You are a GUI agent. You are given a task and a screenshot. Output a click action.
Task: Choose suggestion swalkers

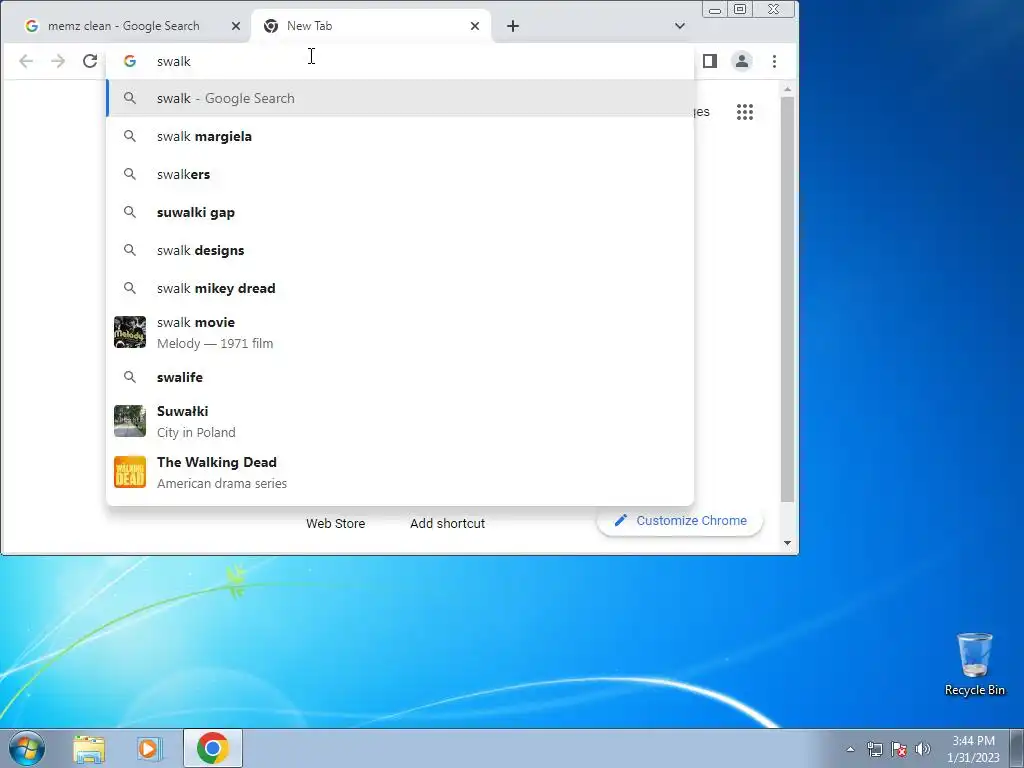click(x=400, y=174)
